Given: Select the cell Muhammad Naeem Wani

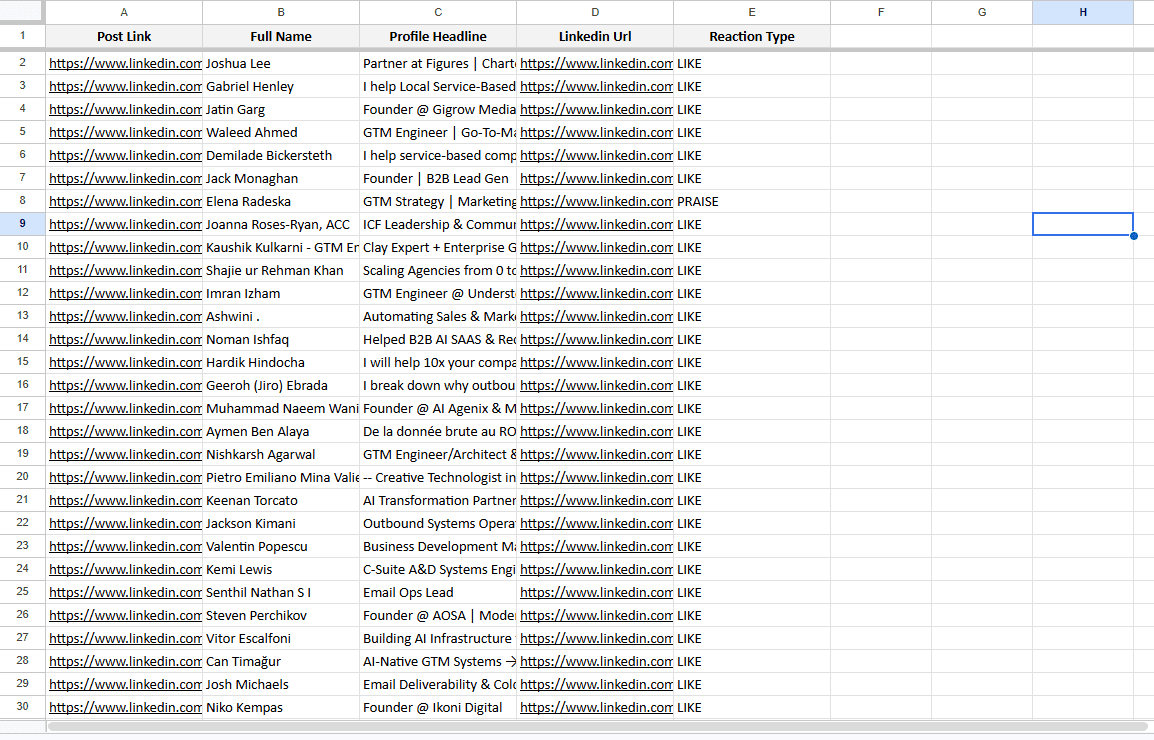Looking at the screenshot, I should coord(281,408).
